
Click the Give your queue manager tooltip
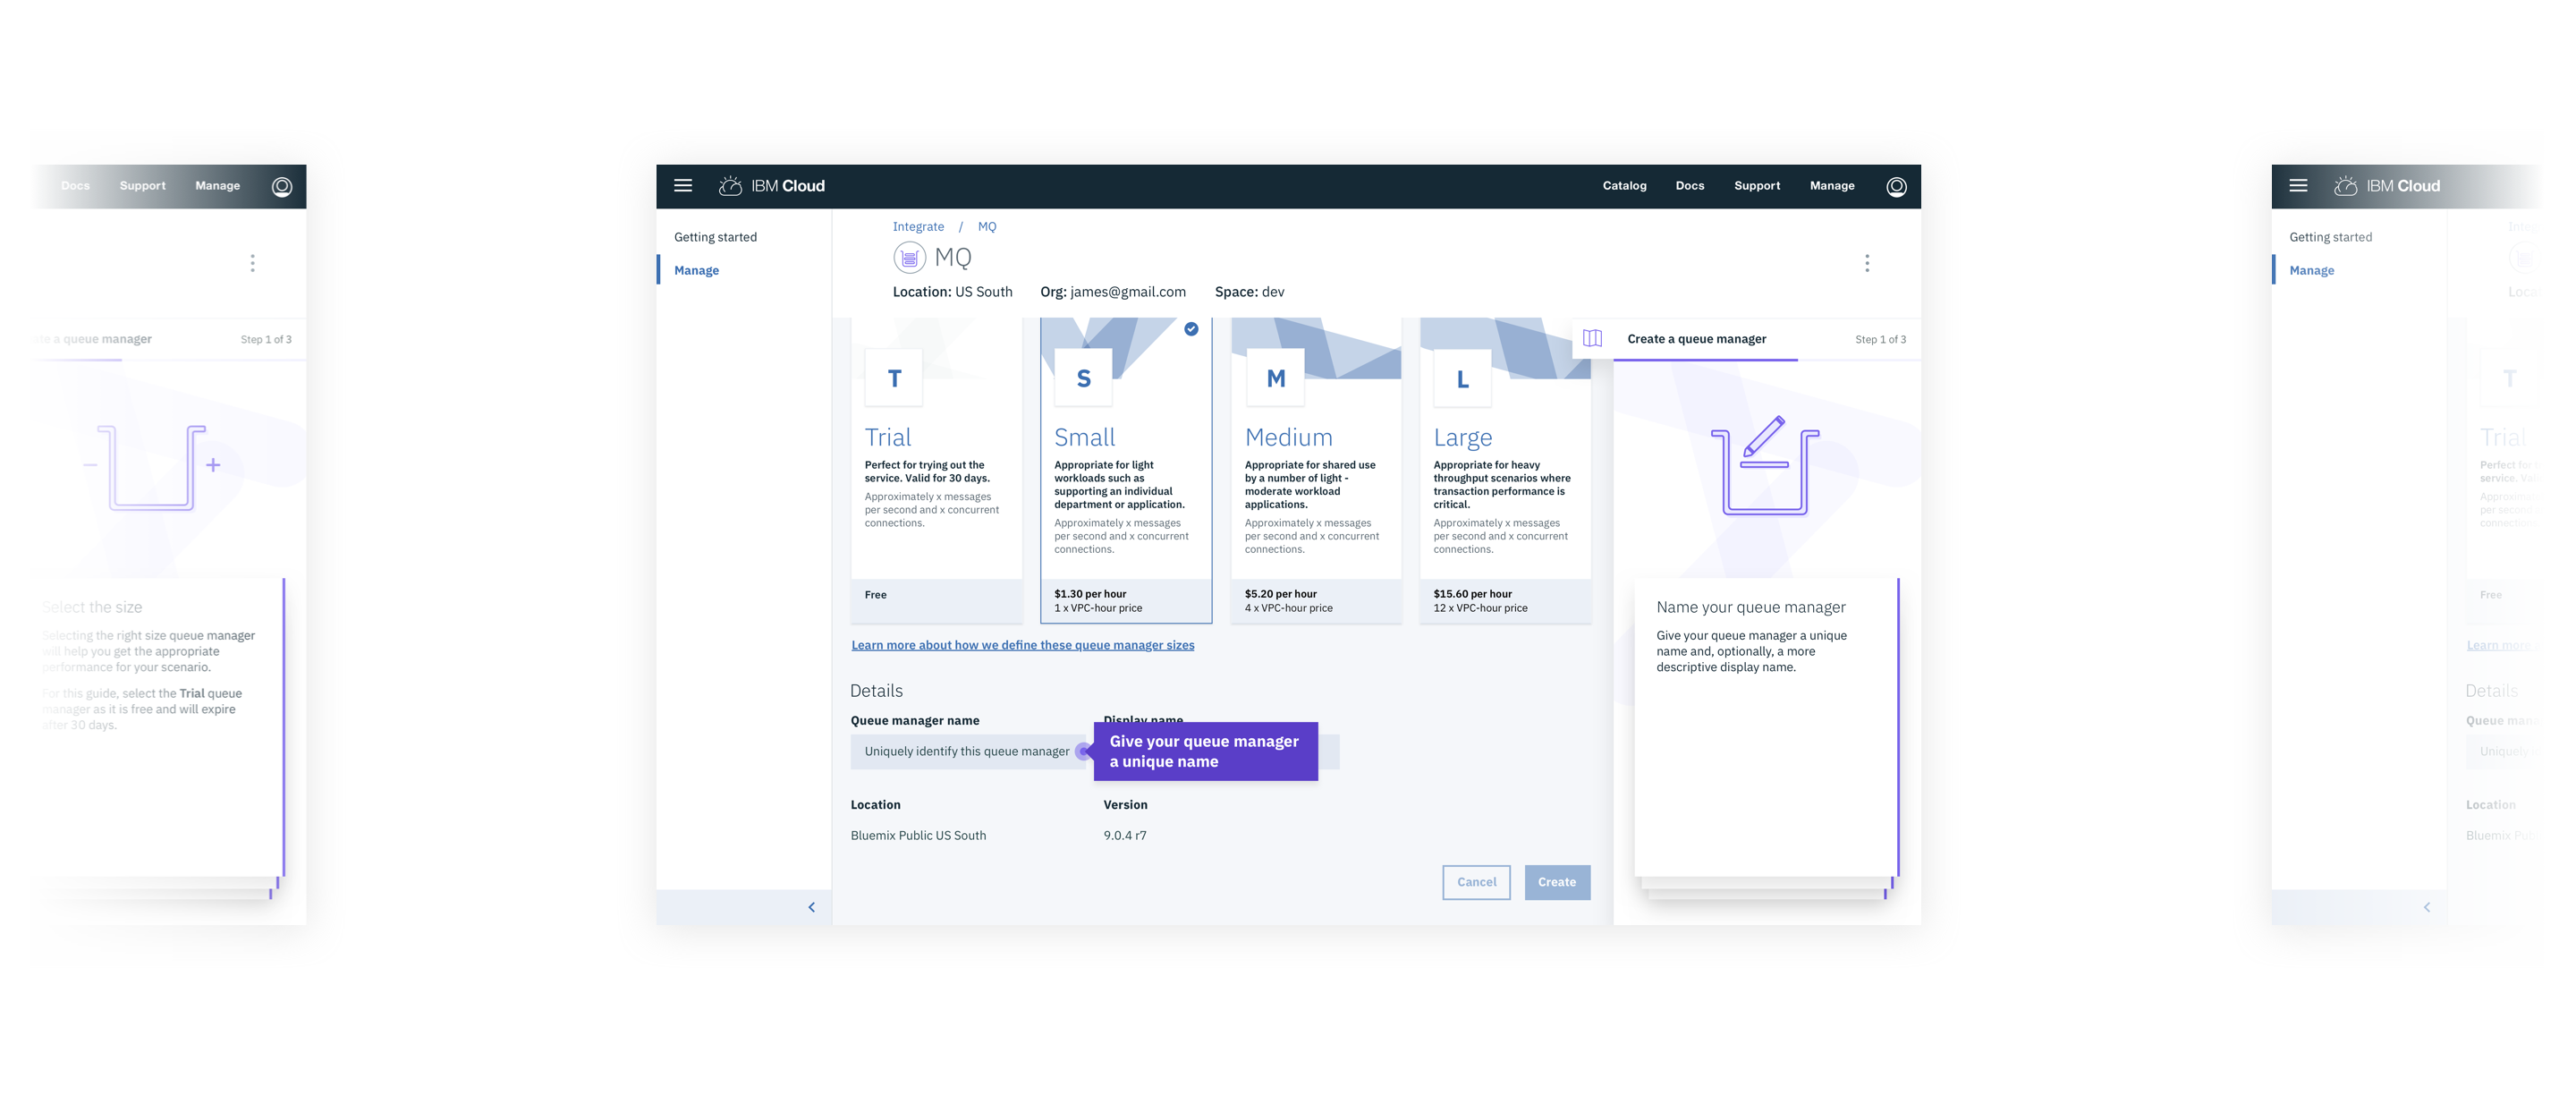[1205, 751]
